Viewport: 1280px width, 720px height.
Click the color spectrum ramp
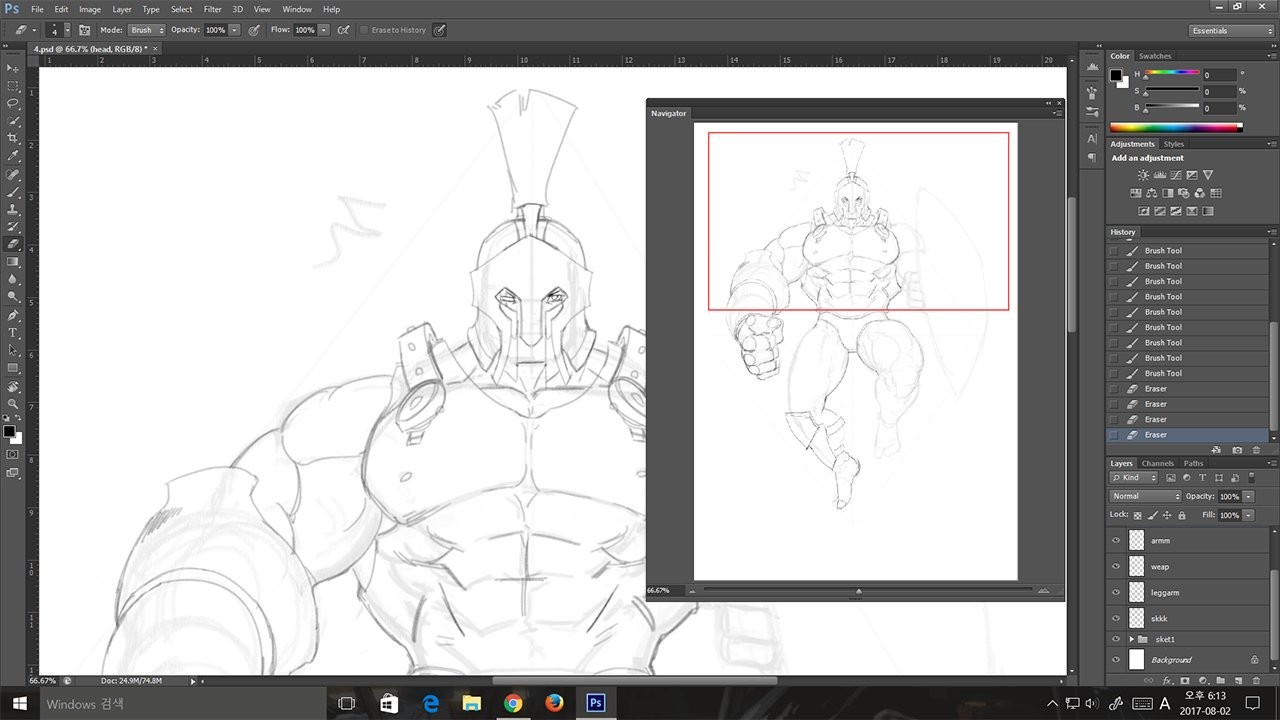tap(1176, 127)
